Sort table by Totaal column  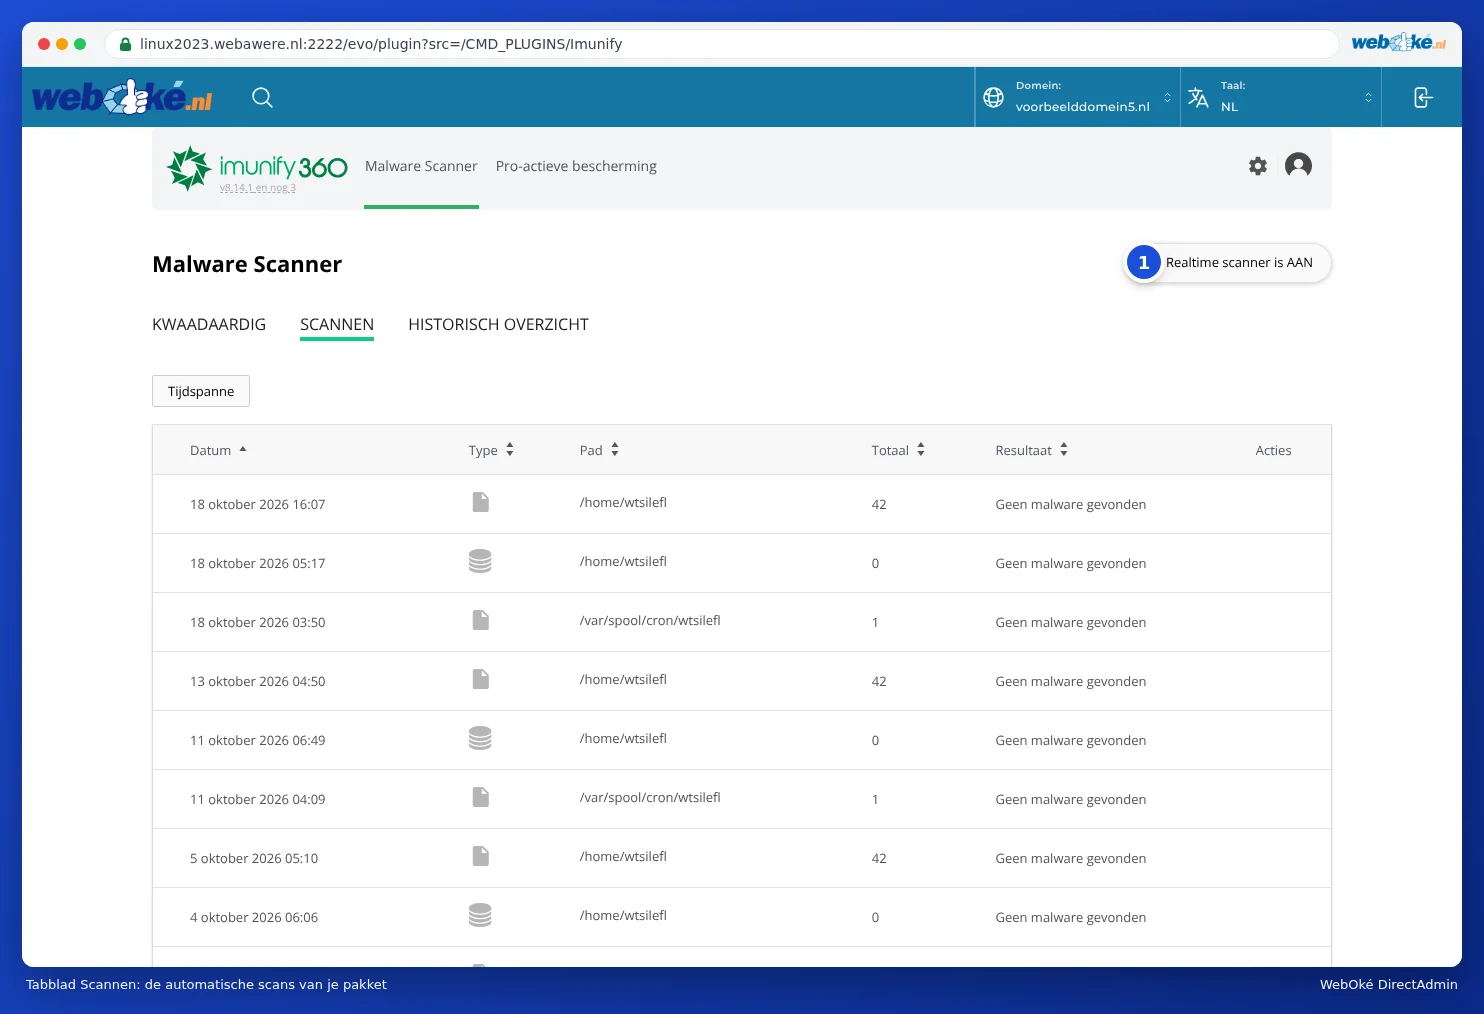click(898, 450)
